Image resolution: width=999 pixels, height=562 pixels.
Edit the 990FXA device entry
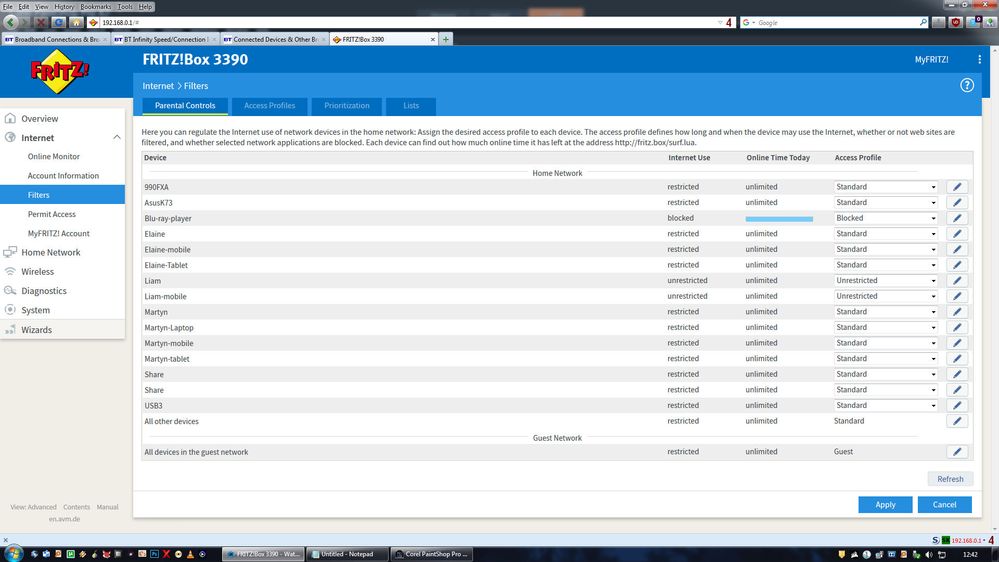(957, 187)
